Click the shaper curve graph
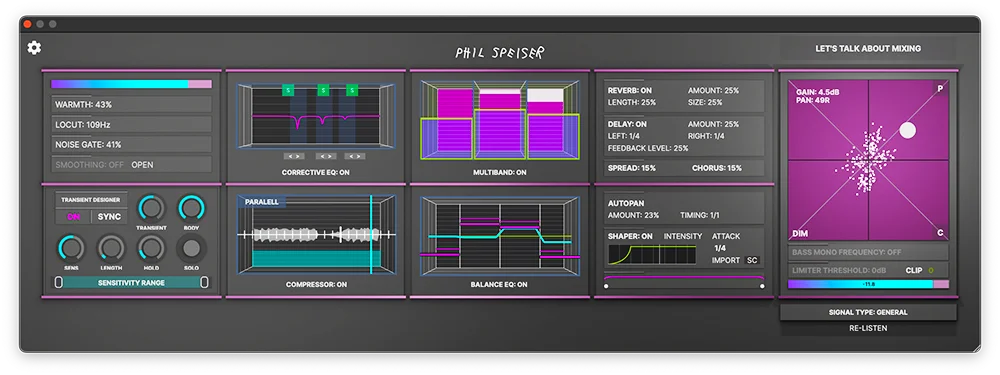This screenshot has height=375, width=1000. pyautogui.click(x=652, y=254)
